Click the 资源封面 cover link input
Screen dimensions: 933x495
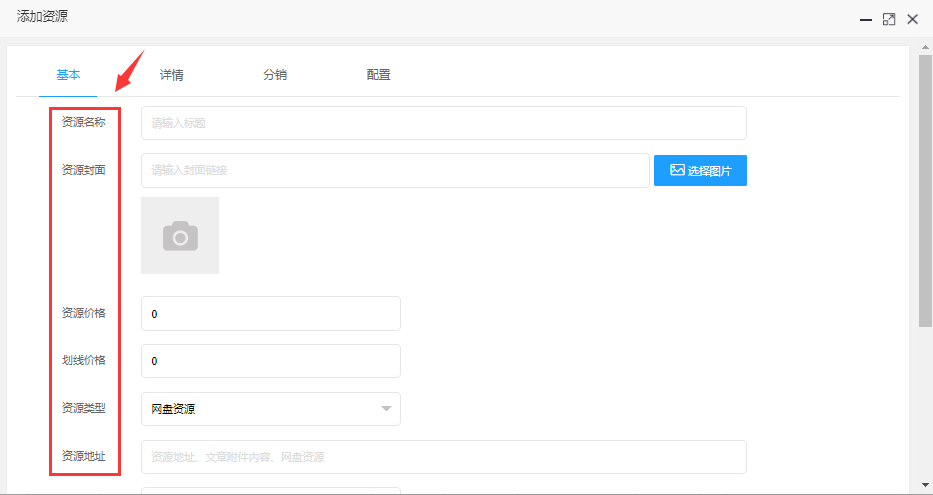pyautogui.click(x=395, y=171)
